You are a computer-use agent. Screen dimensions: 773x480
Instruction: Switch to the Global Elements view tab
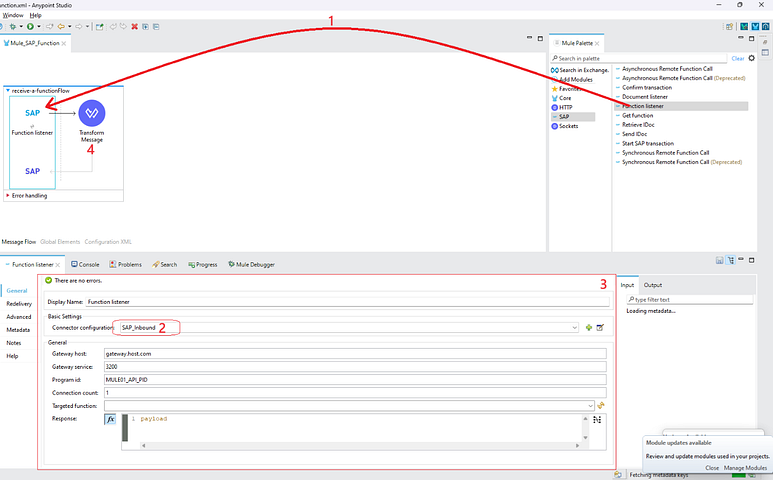coord(60,242)
